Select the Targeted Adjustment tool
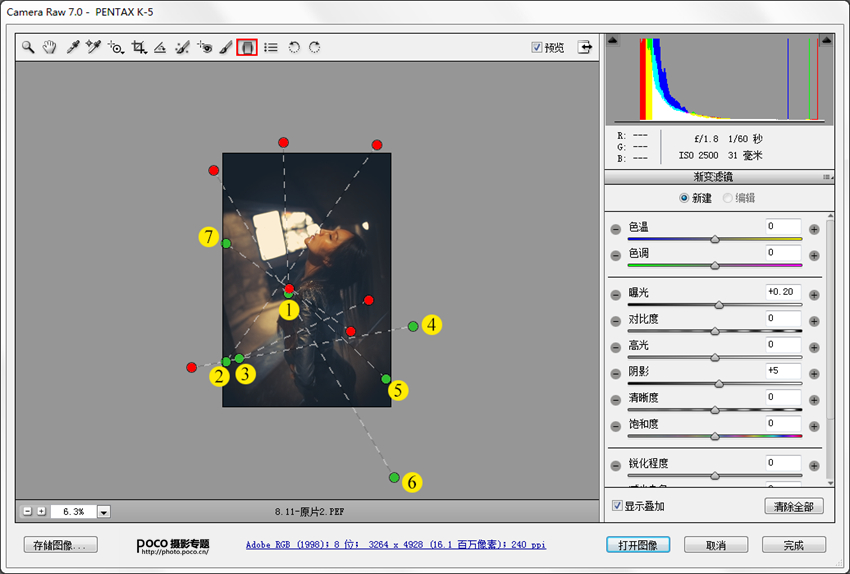The height and width of the screenshot is (574, 850). click(115, 47)
